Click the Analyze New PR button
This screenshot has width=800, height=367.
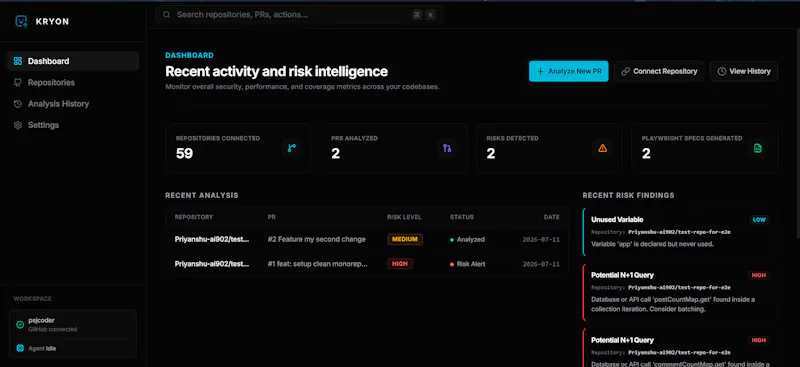(568, 71)
